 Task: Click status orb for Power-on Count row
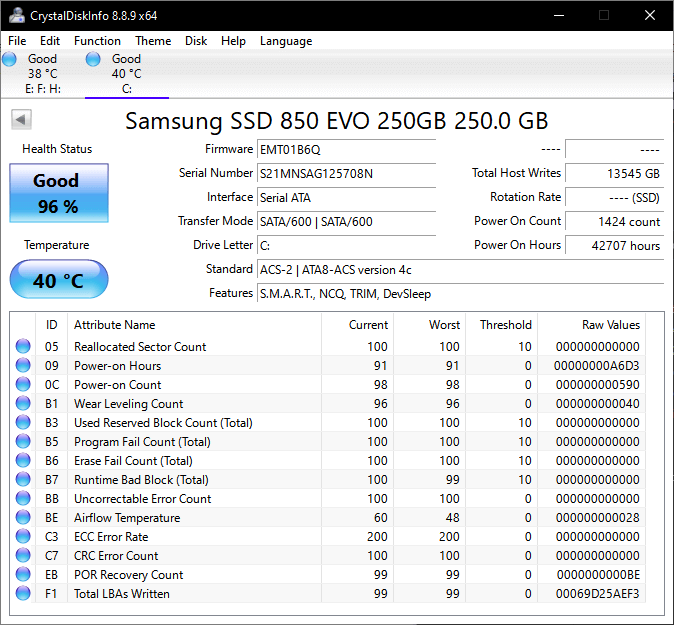click(23, 384)
